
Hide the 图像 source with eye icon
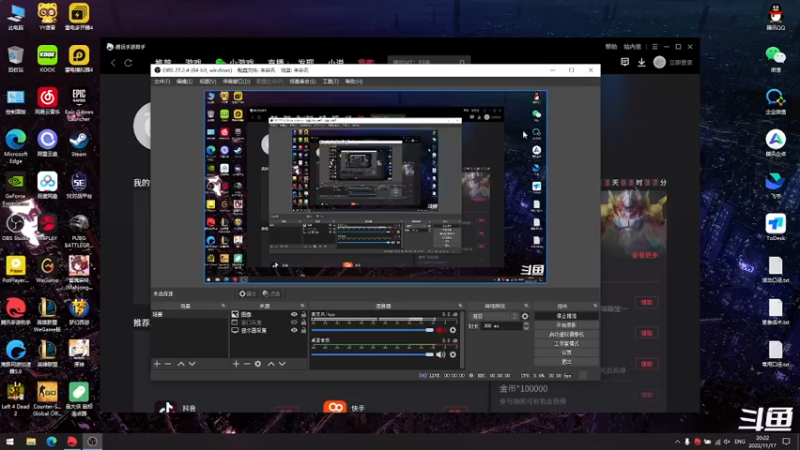click(x=294, y=315)
